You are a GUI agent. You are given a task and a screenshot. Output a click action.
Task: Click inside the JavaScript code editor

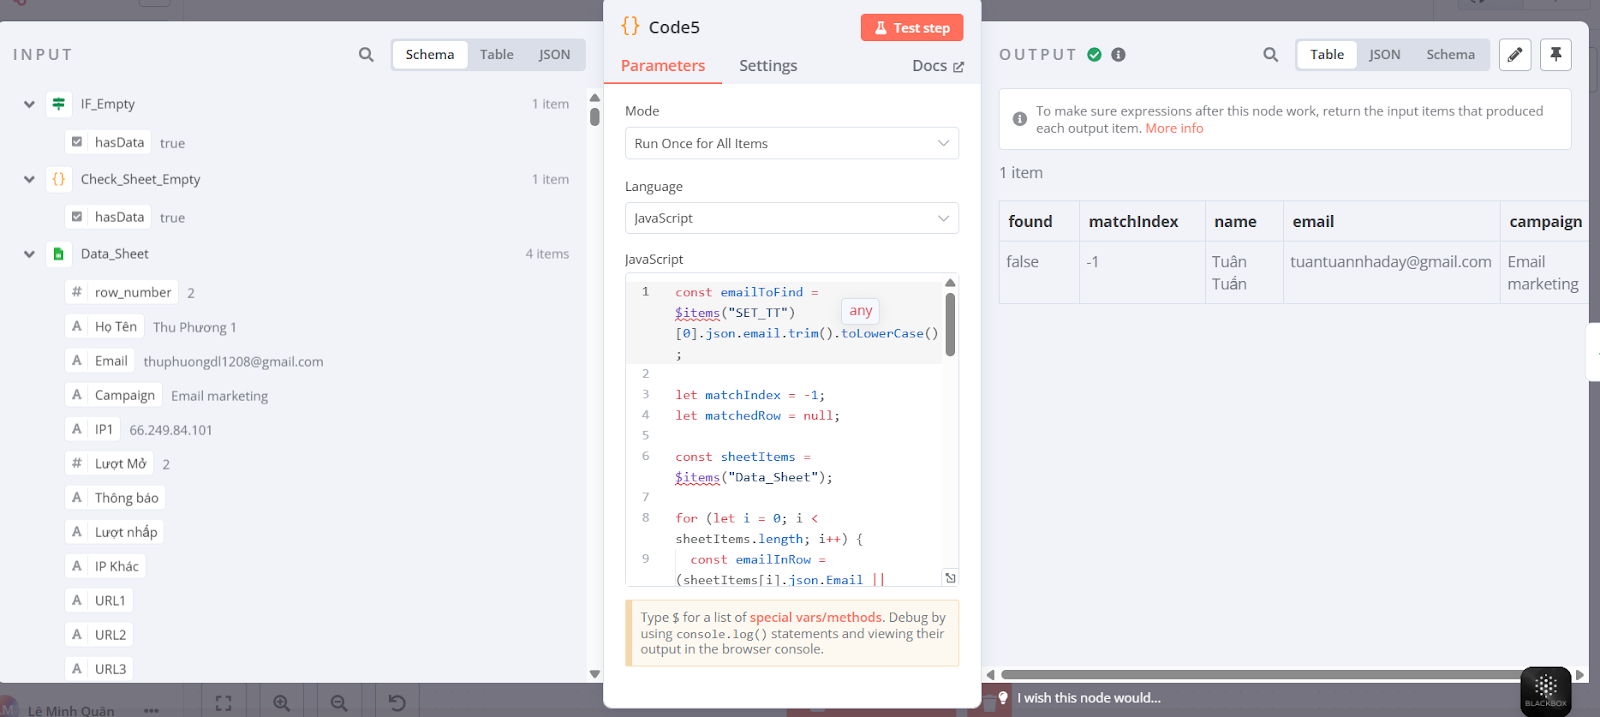[x=792, y=430]
